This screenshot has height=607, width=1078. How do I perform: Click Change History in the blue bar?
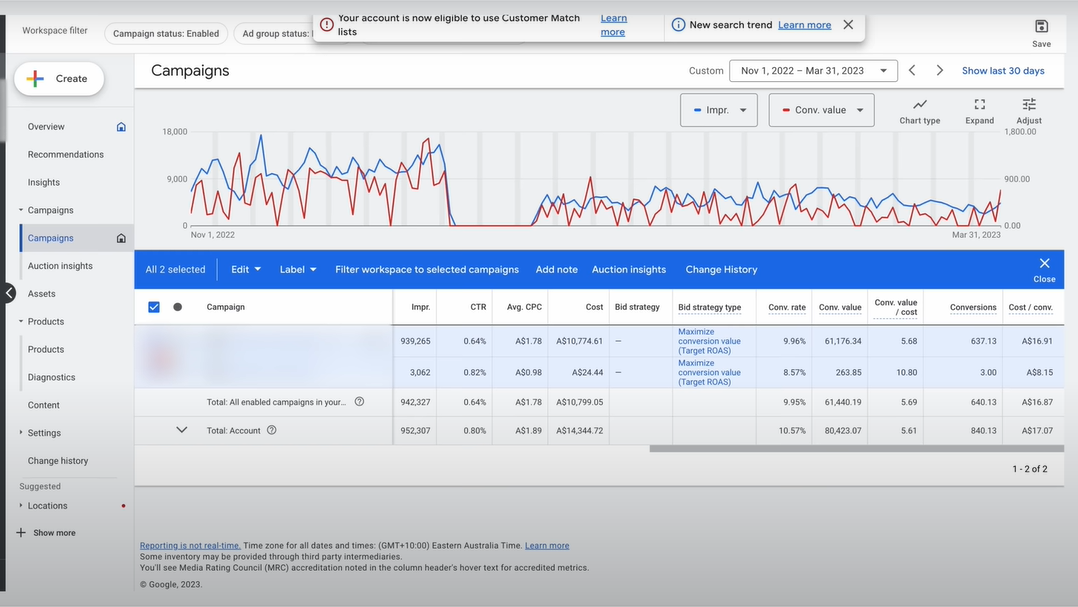coord(721,269)
